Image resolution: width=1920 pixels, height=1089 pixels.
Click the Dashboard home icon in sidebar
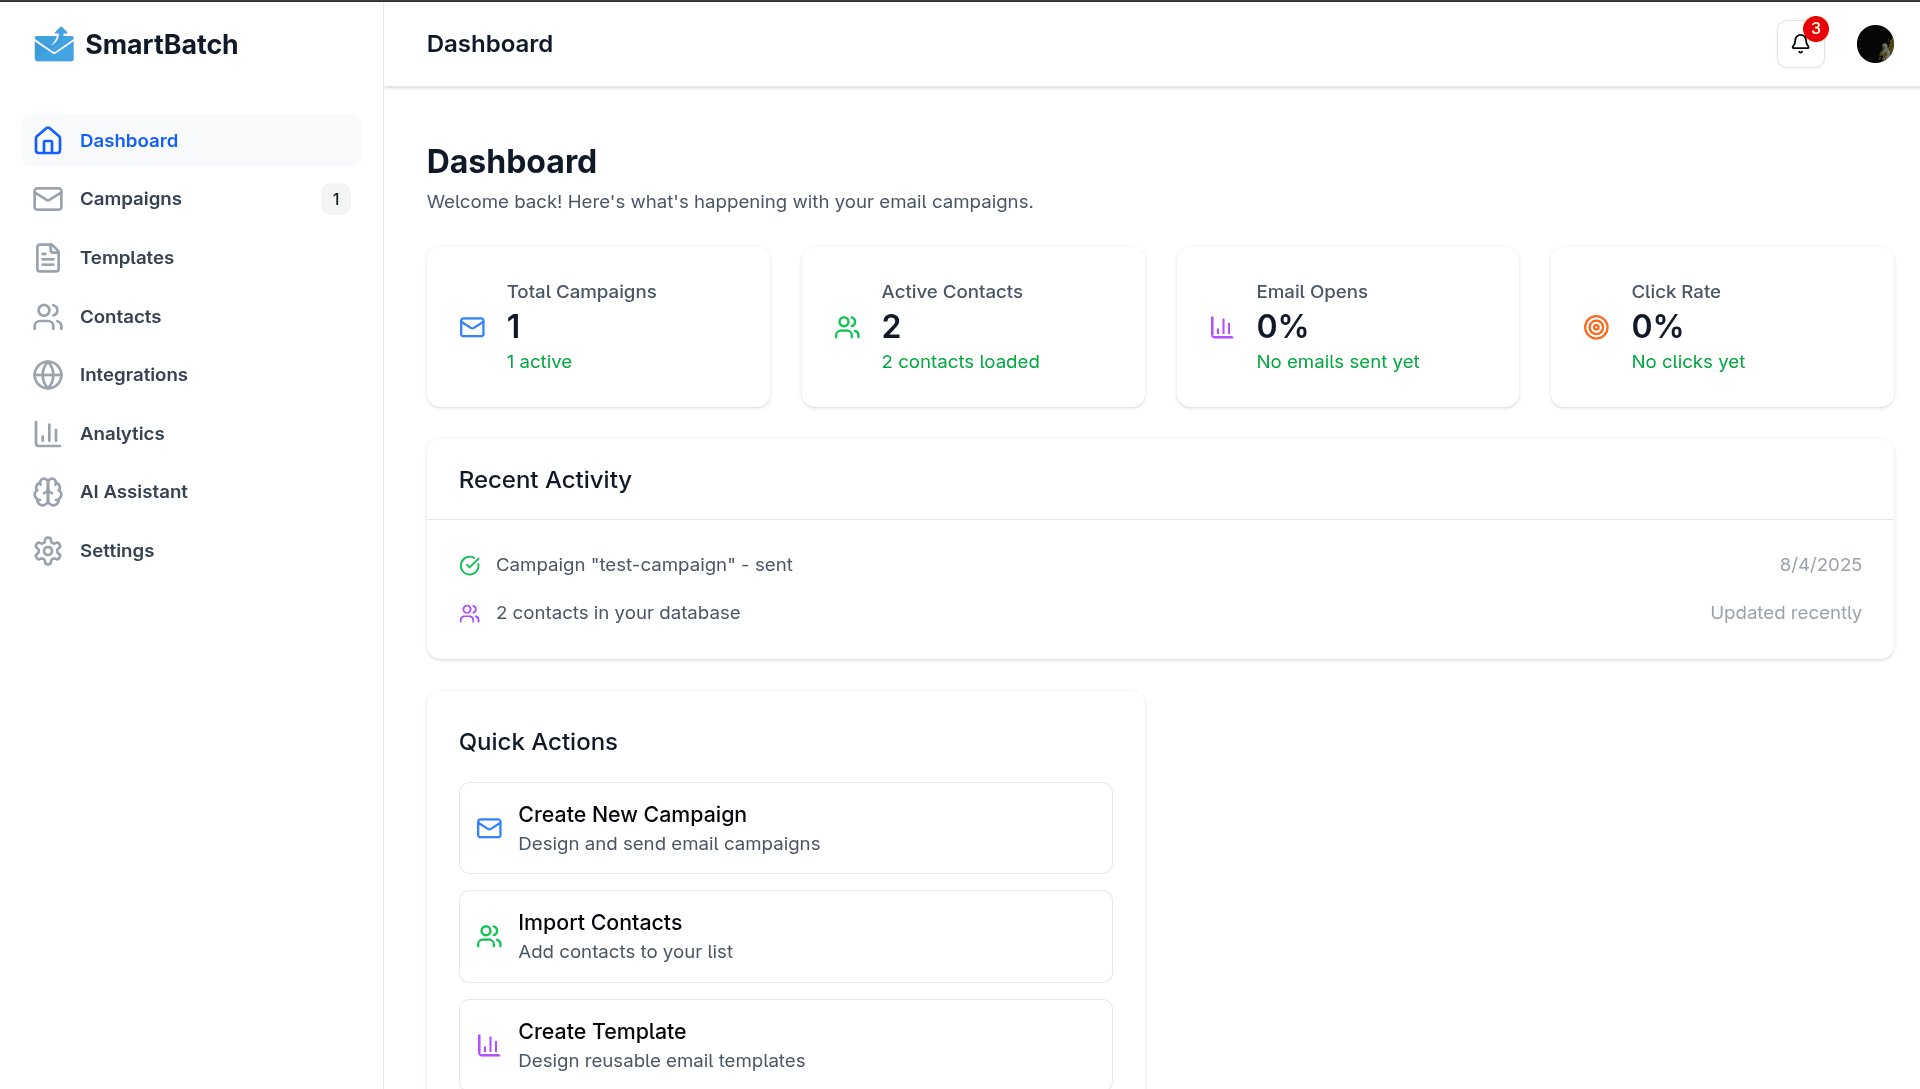coord(48,141)
